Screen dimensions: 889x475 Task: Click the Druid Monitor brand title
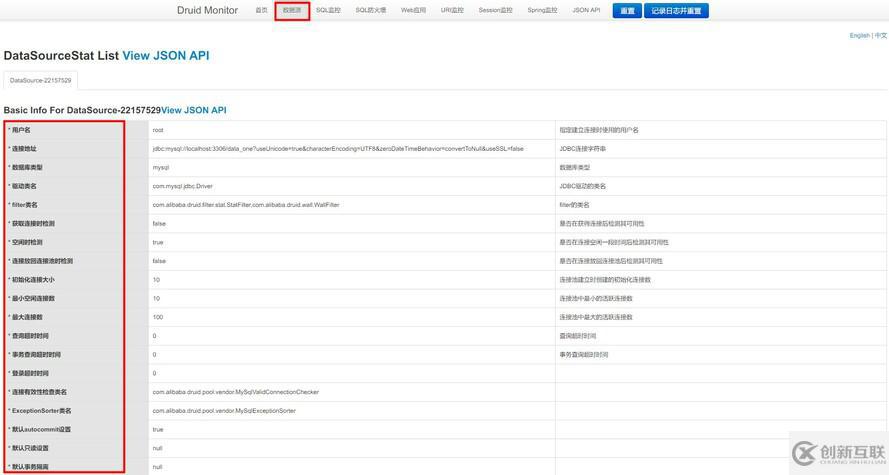tap(208, 10)
